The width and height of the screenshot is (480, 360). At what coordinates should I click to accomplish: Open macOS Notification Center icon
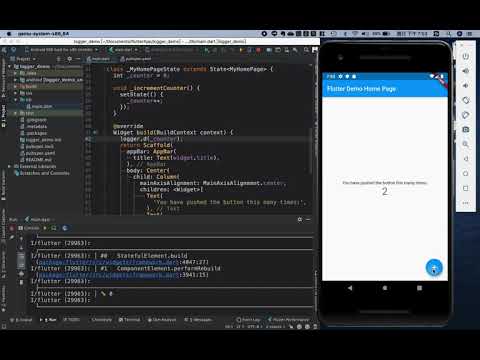click(x=470, y=34)
